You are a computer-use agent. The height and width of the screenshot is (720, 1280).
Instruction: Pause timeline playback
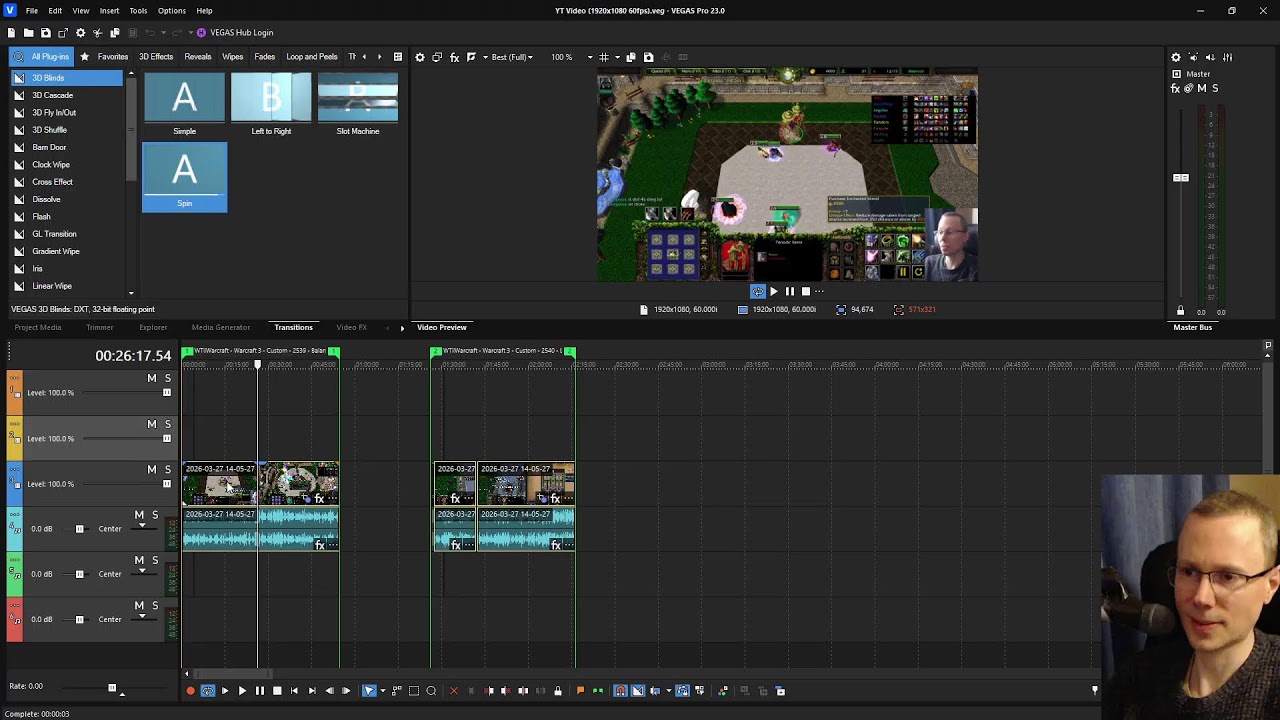tap(259, 691)
